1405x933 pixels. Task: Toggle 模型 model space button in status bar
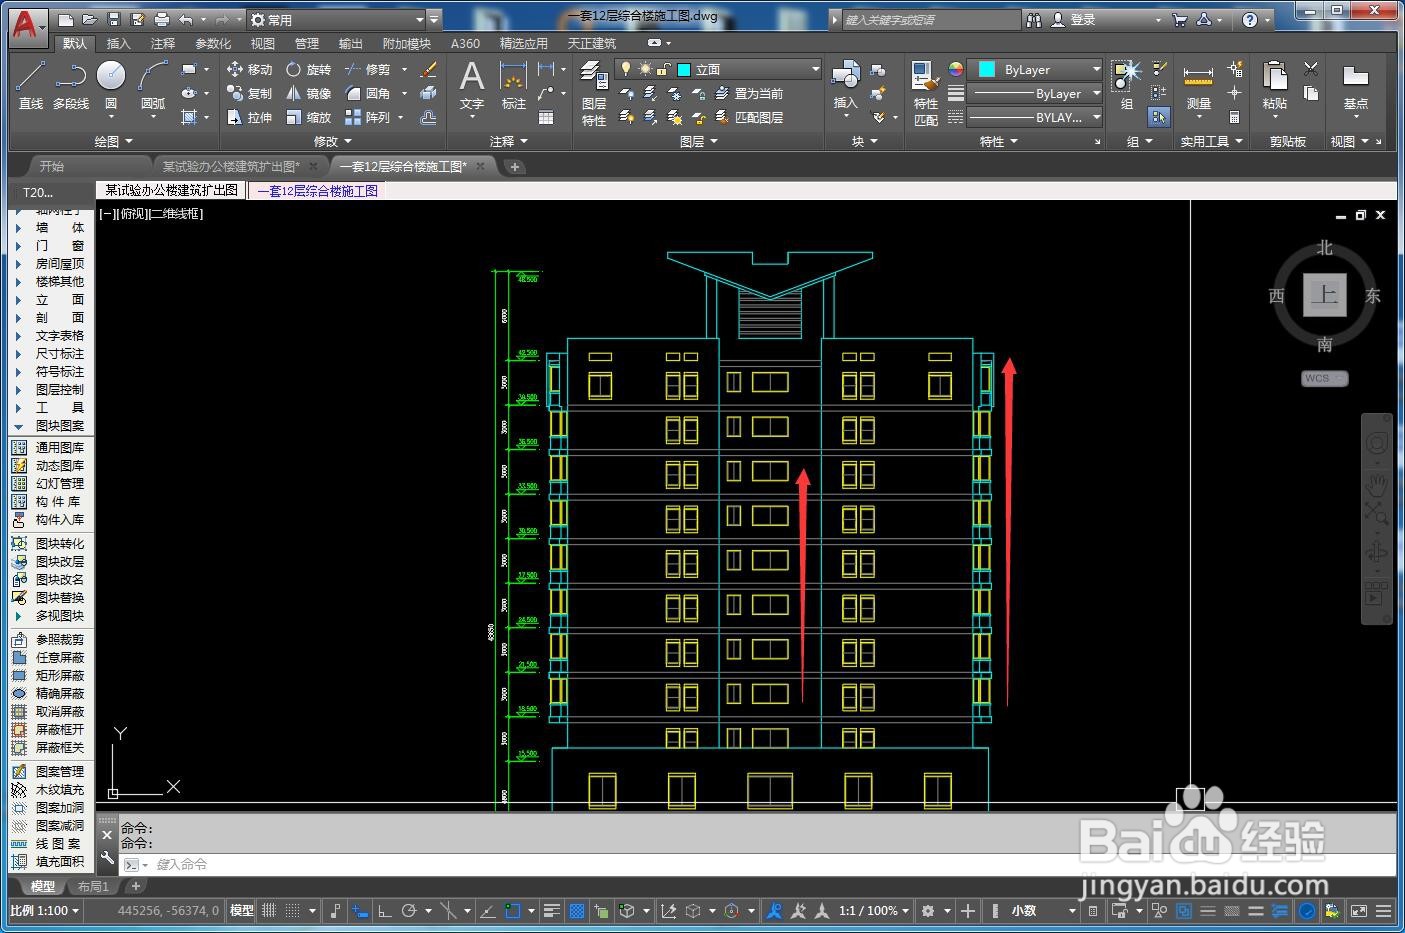[242, 911]
